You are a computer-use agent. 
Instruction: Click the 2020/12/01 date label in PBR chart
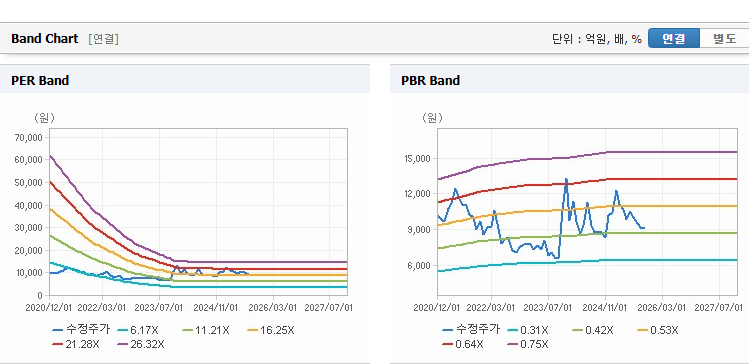click(437, 307)
